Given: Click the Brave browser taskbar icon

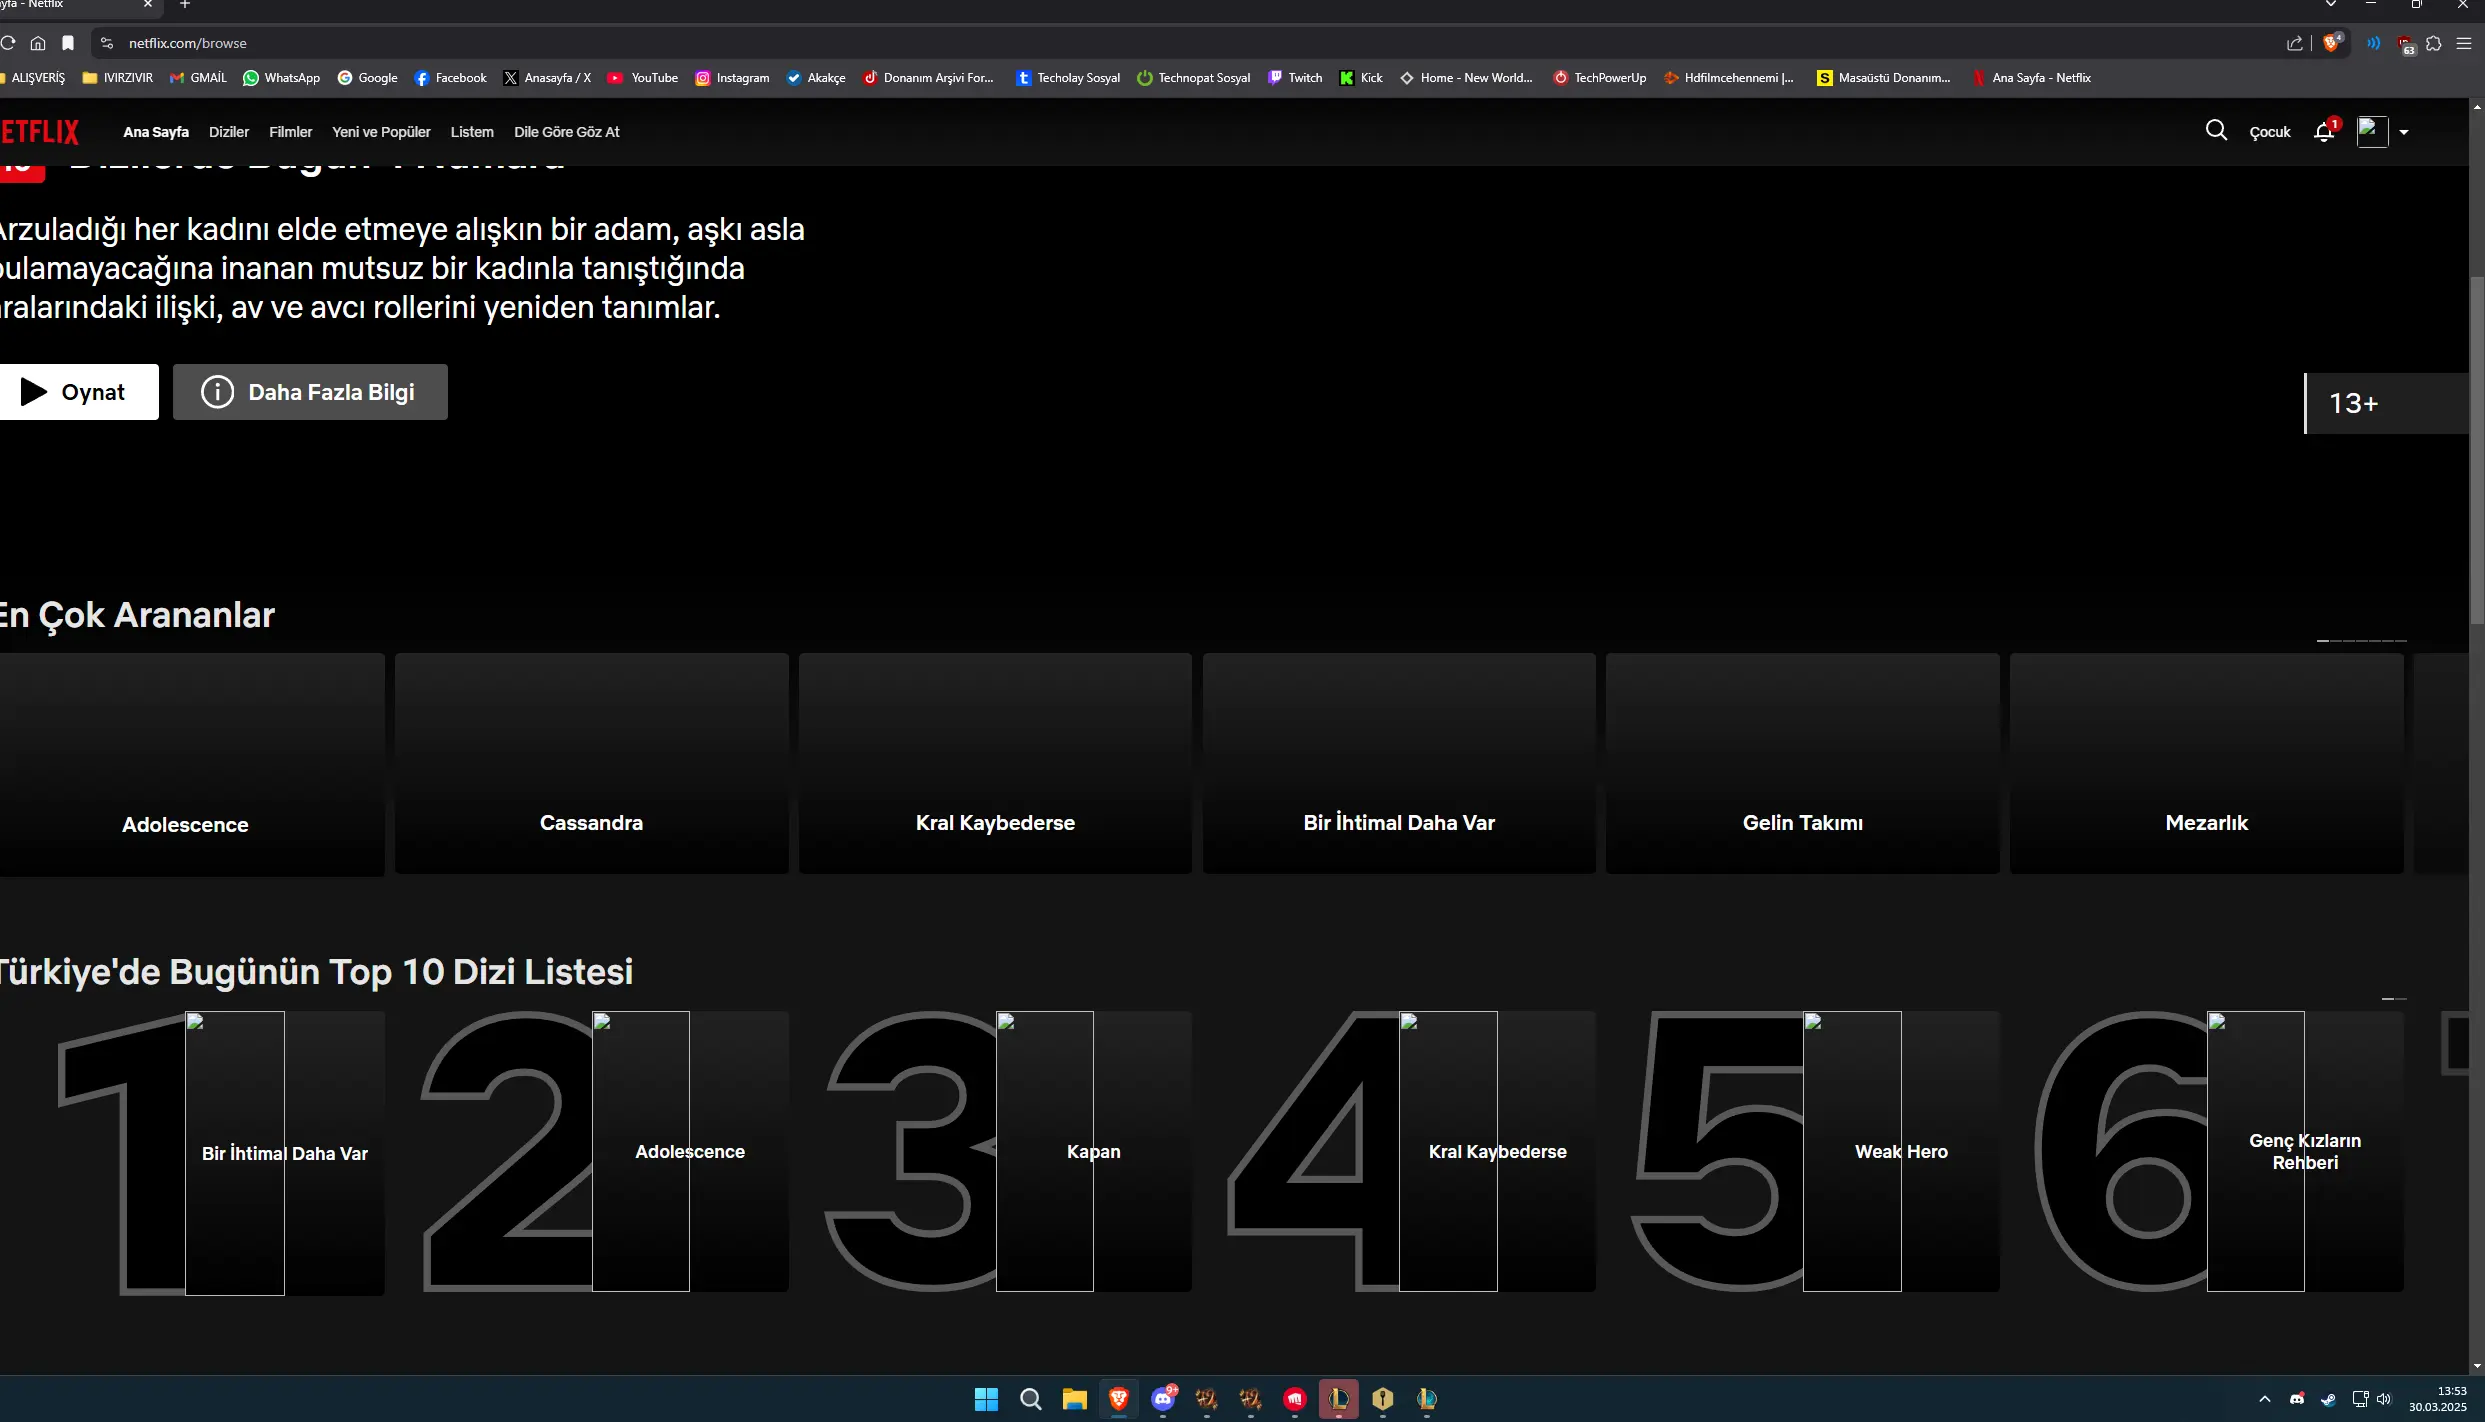Looking at the screenshot, I should [1118, 1399].
